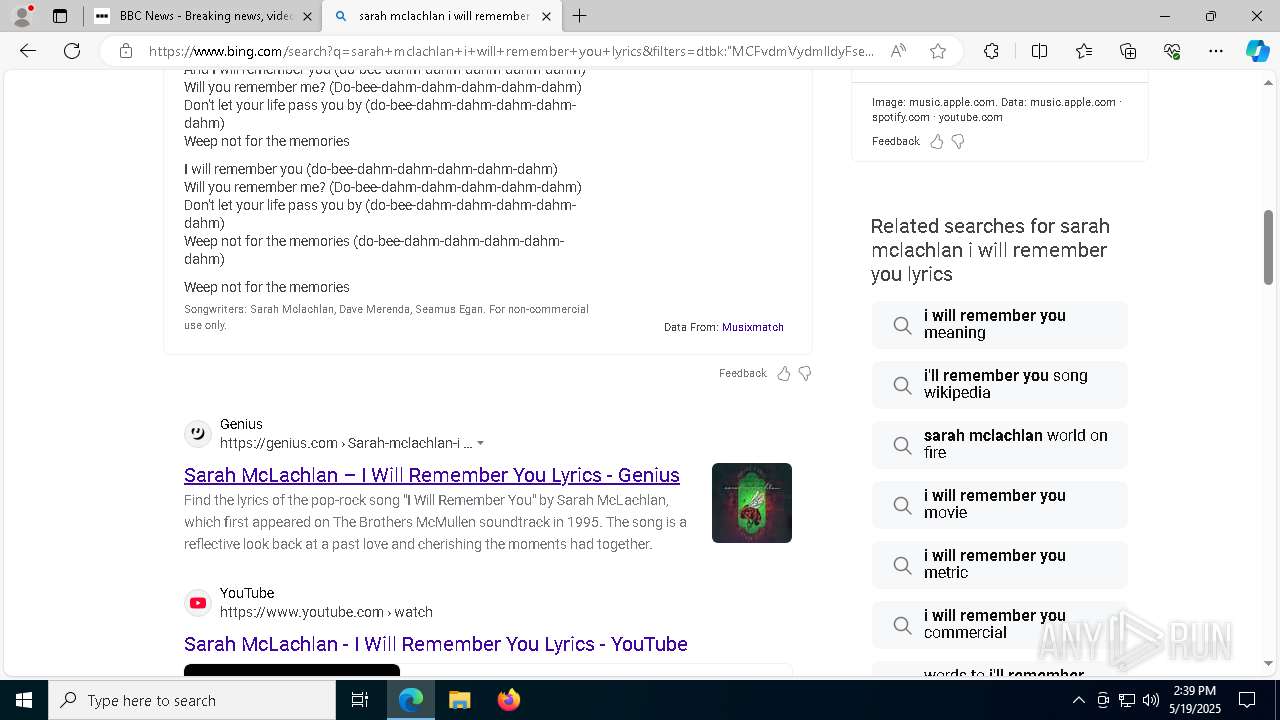Click the YouTube result youtube.com URL text
The width and height of the screenshot is (1280, 720).
click(326, 612)
